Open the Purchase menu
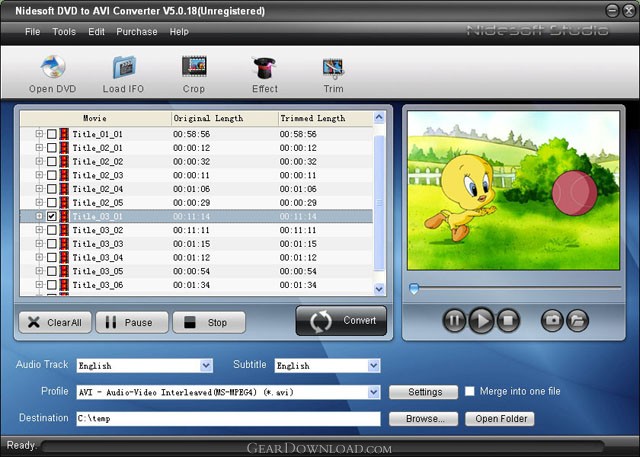This screenshot has width=640, height=457. (x=137, y=32)
